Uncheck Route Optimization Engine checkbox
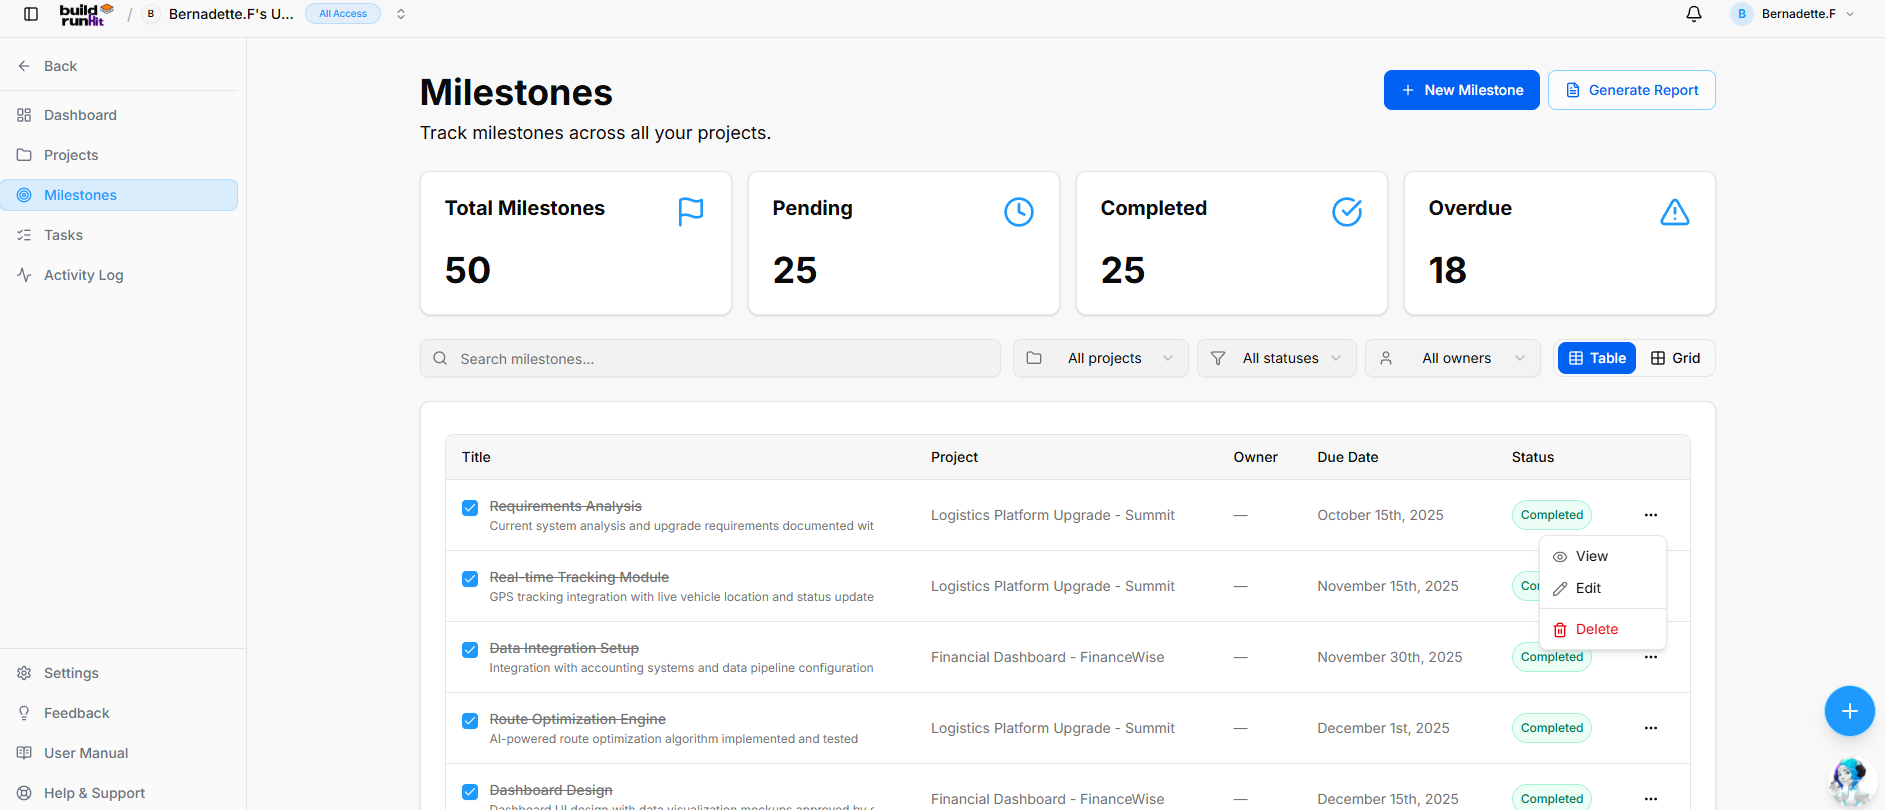This screenshot has width=1885, height=810. coord(470,721)
